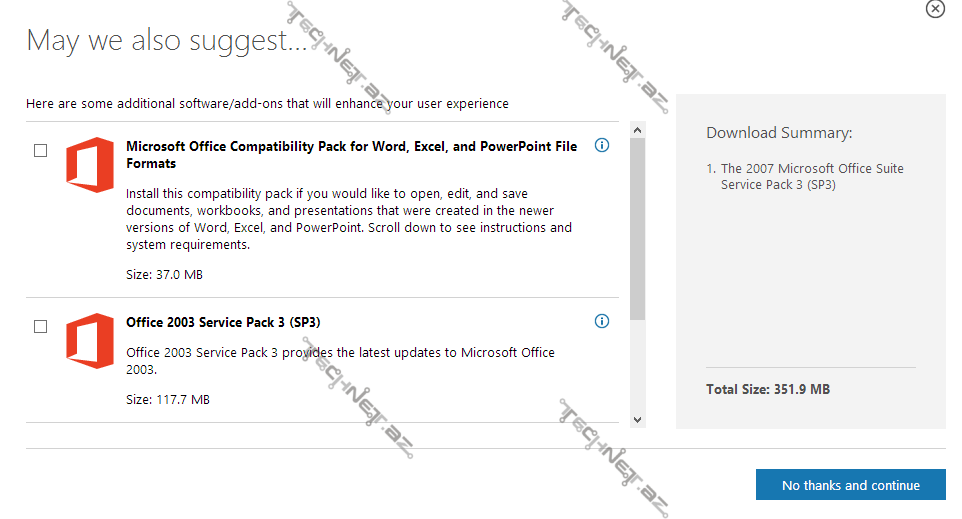Click the grey scrollbar thumb in the list
This screenshot has height=519, width=962.
click(x=638, y=228)
